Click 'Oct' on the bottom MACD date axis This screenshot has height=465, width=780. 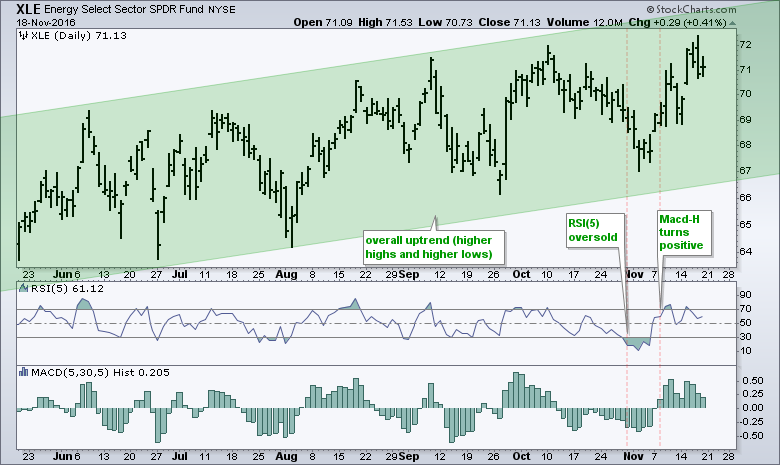(x=521, y=457)
